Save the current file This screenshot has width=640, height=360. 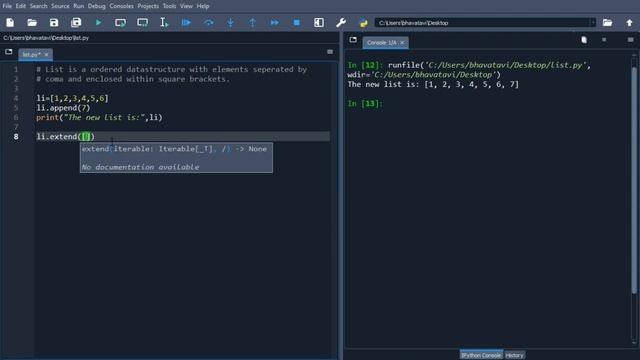point(54,23)
